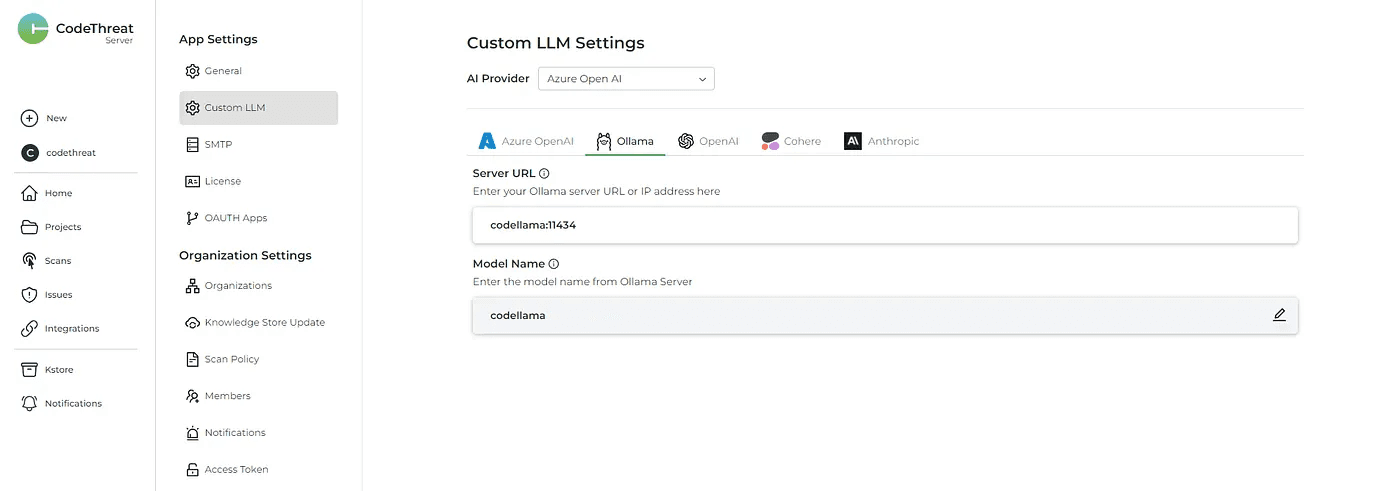
Task: Click the Kstore archive icon
Action: [x=30, y=370]
